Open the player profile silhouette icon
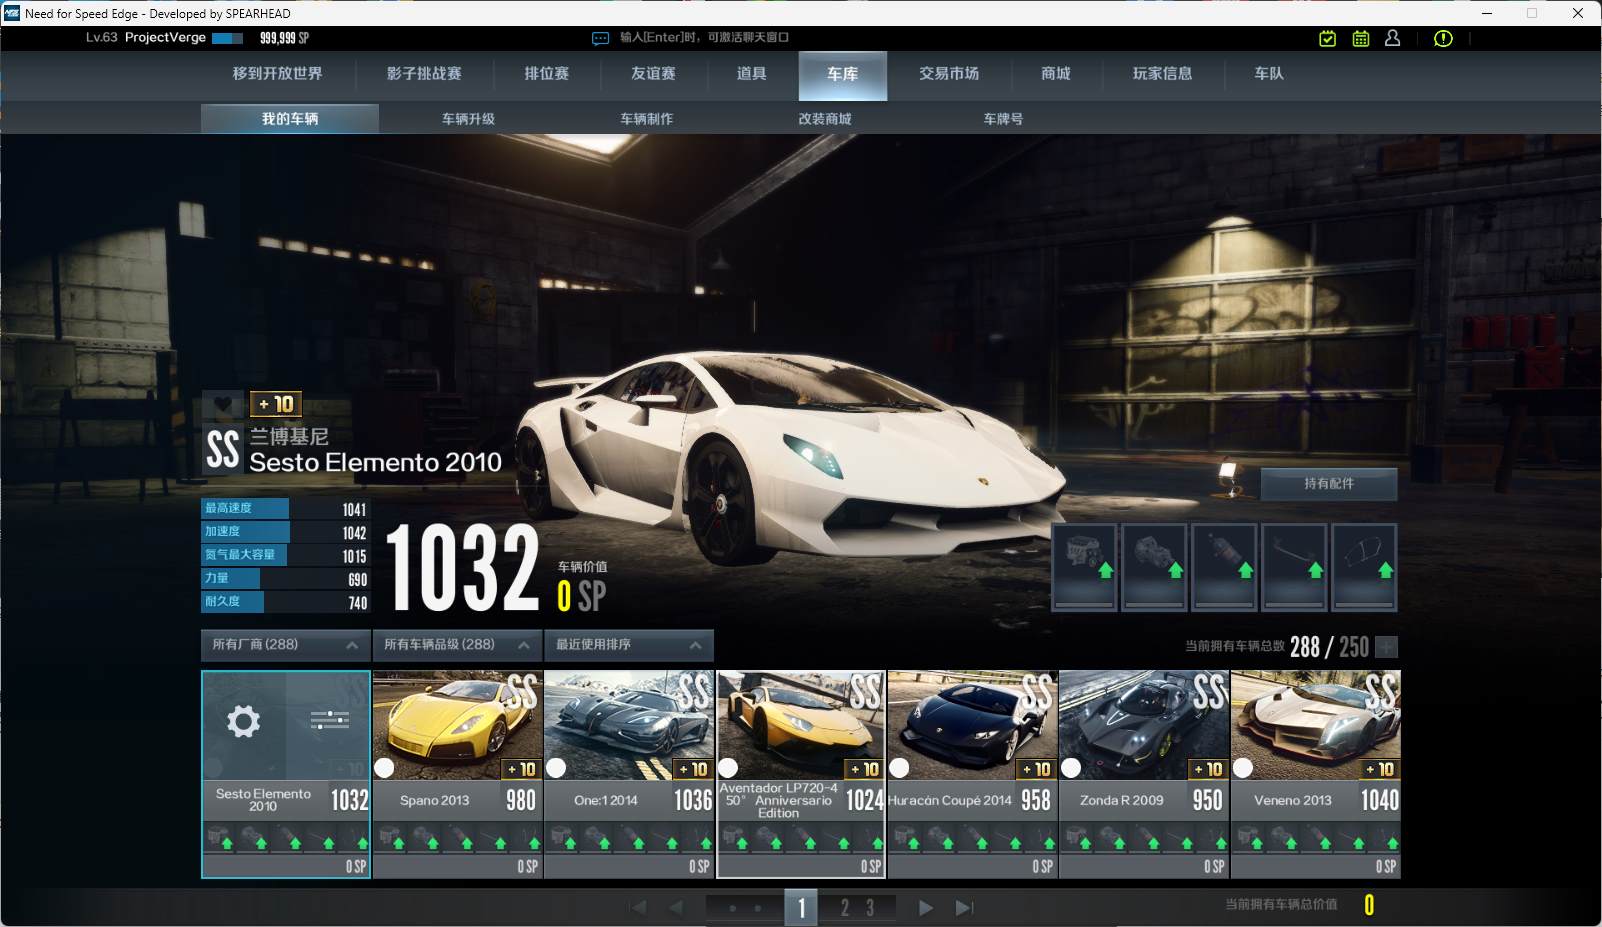 click(x=1392, y=38)
